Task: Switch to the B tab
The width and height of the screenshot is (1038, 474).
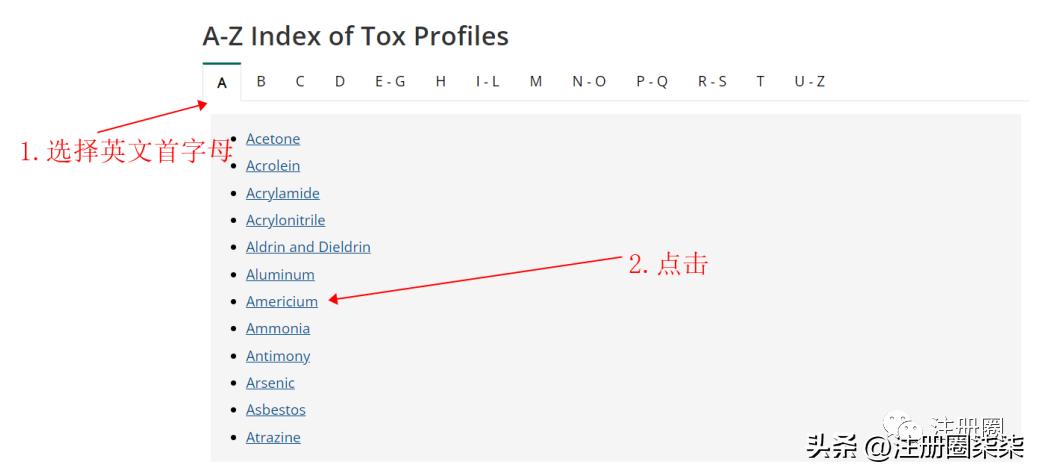Action: tap(261, 82)
